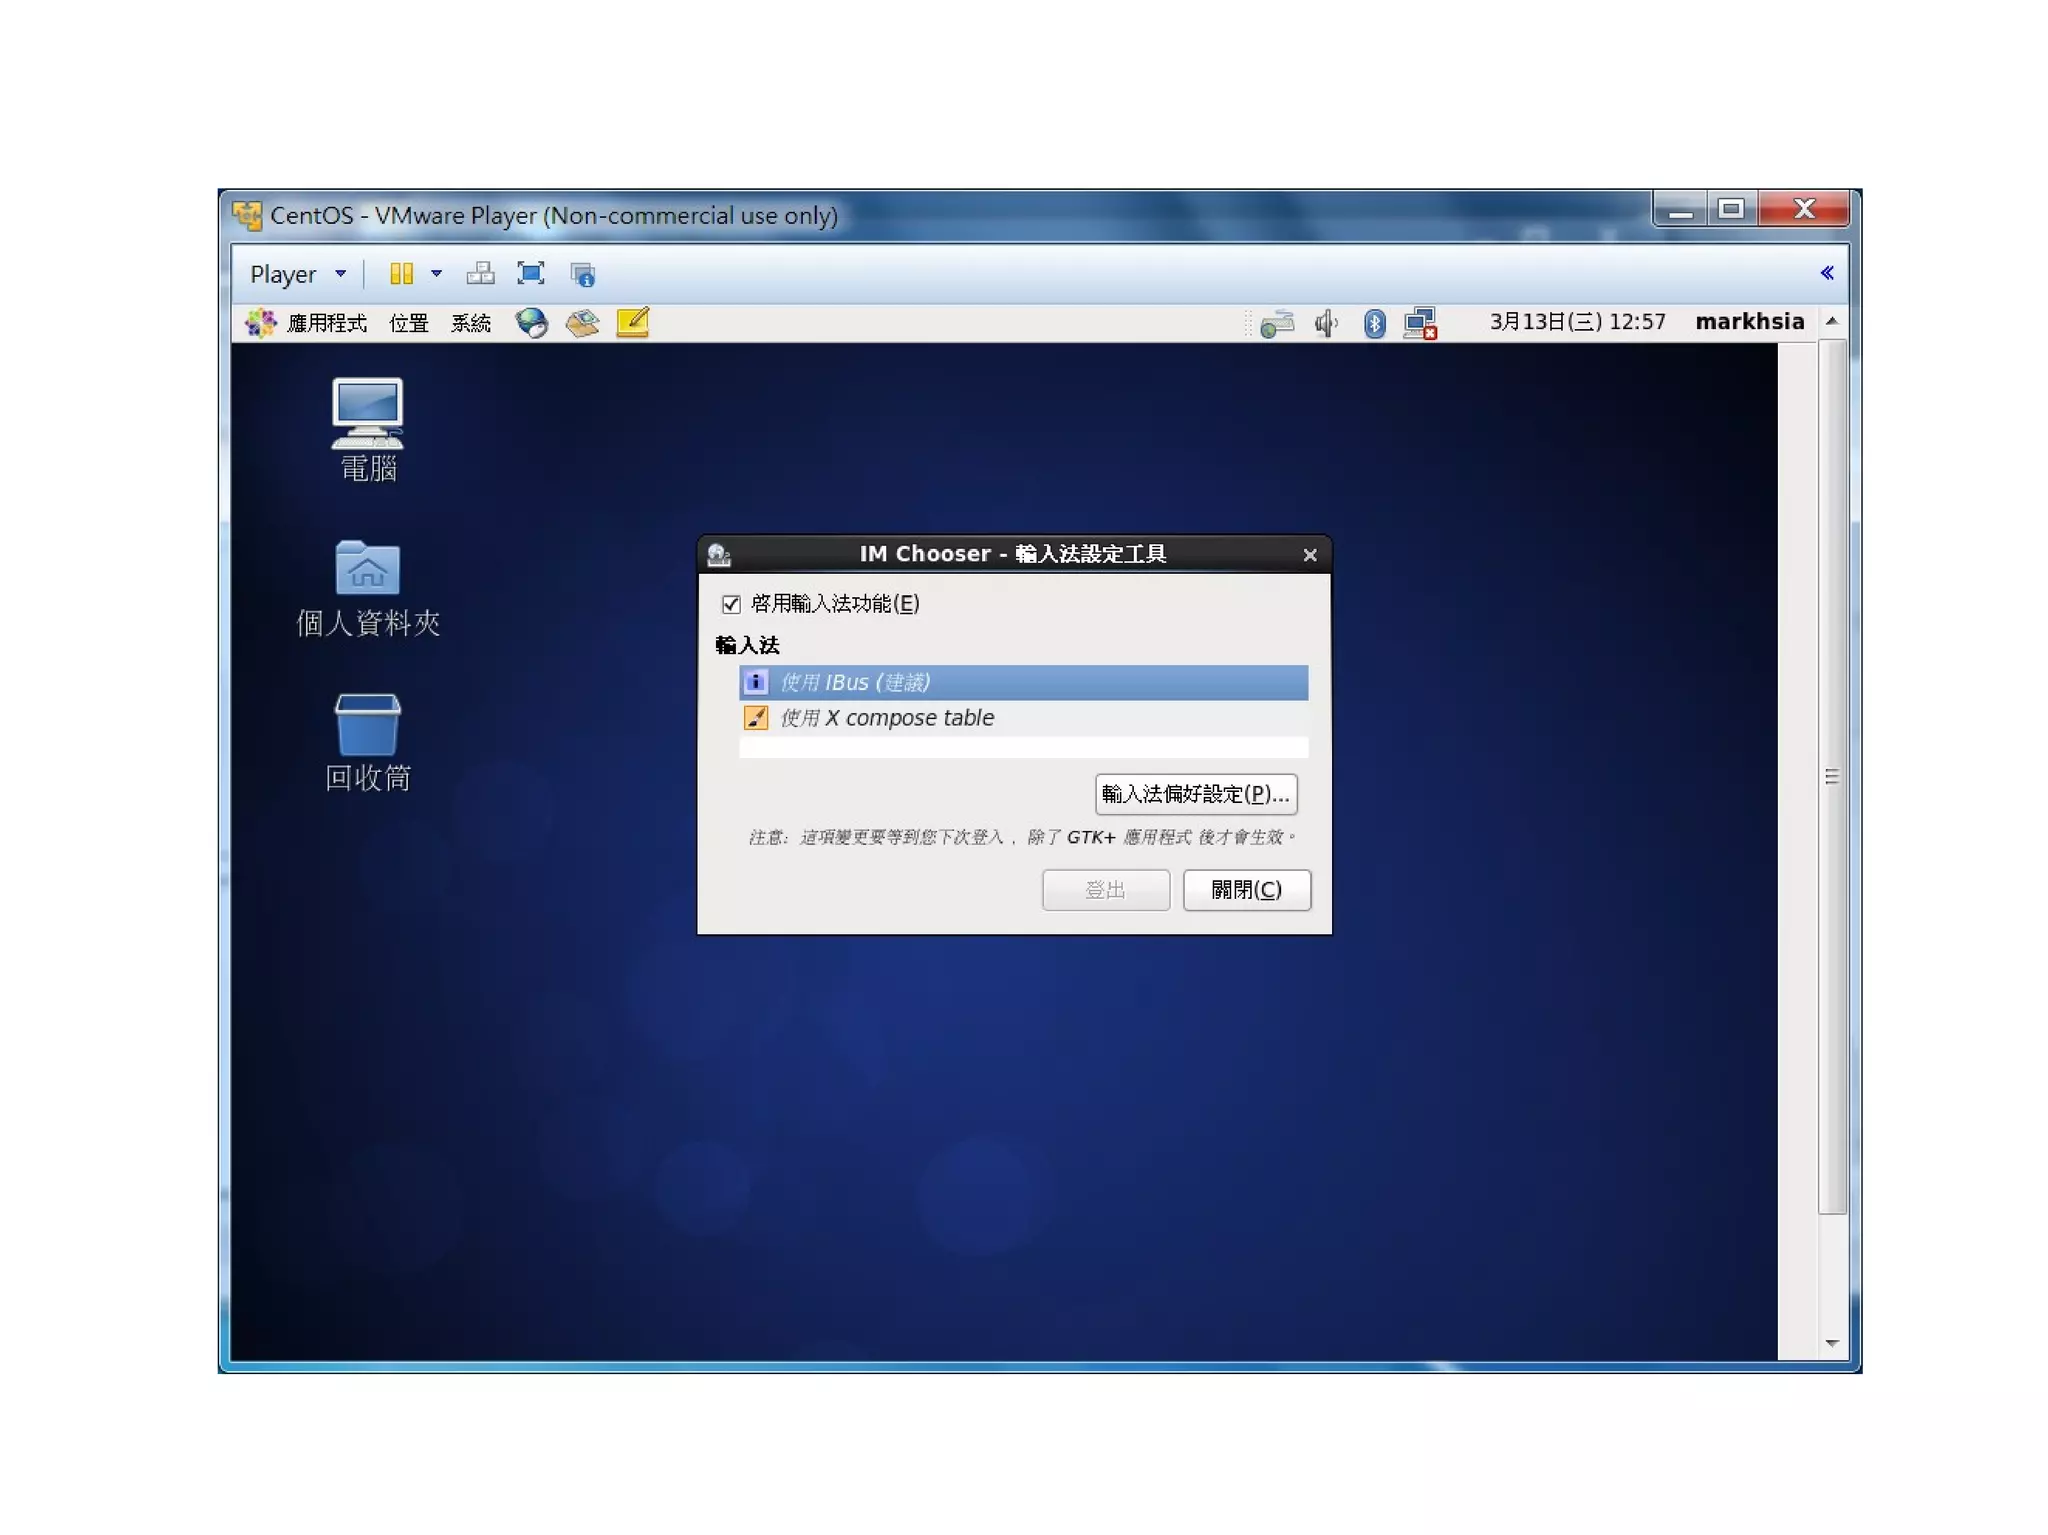Click the scroll down arrow of the VM view
Screen dimensions: 2048x1535
tap(1832, 1343)
